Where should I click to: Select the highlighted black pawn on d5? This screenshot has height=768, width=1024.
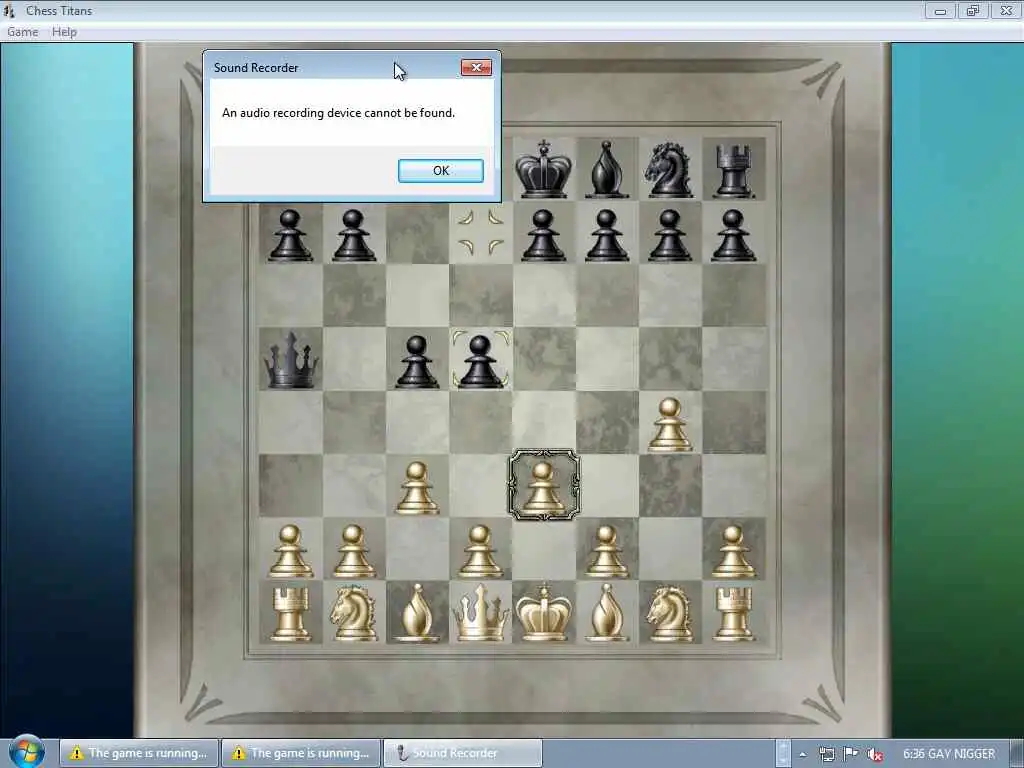pyautogui.click(x=480, y=361)
